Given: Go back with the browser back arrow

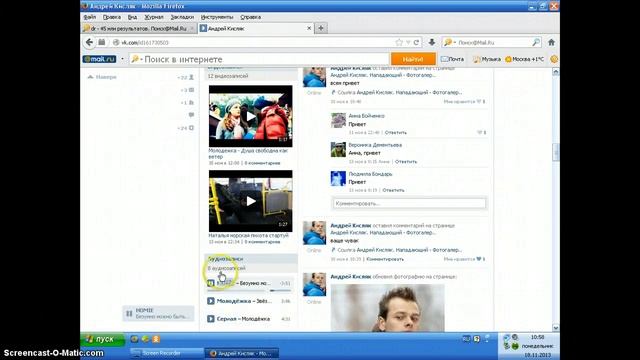Looking at the screenshot, I should [89, 42].
